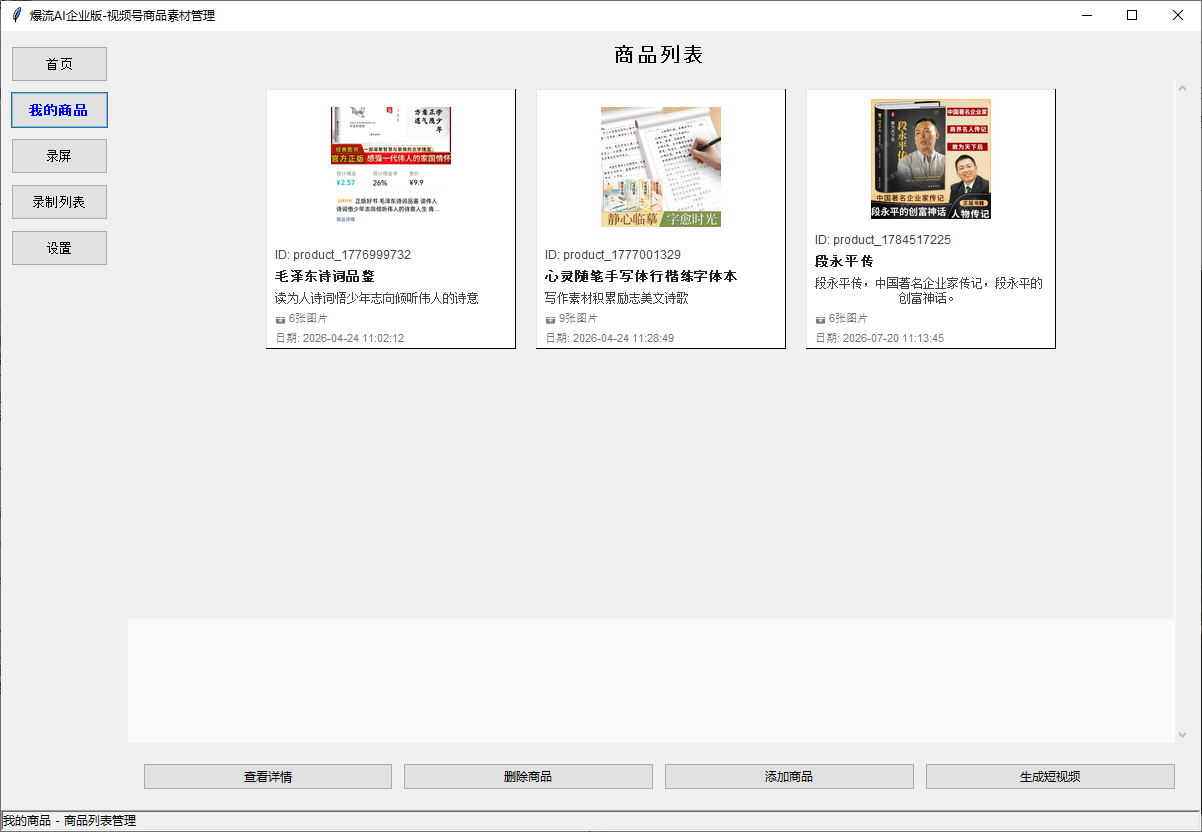Screen dimensions: 1202x832
Task: Click the 查看详情 button
Action: (268, 777)
